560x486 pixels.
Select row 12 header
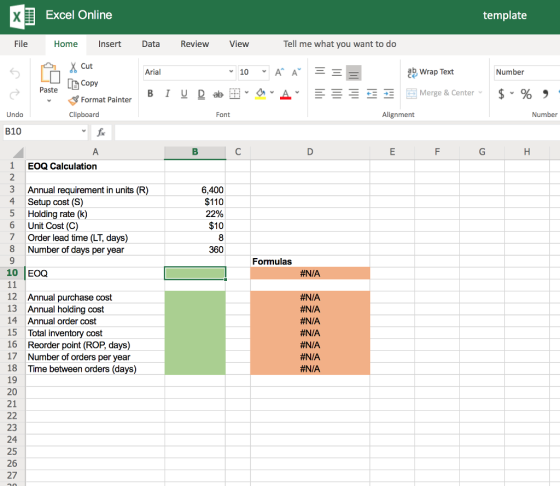click(12, 297)
